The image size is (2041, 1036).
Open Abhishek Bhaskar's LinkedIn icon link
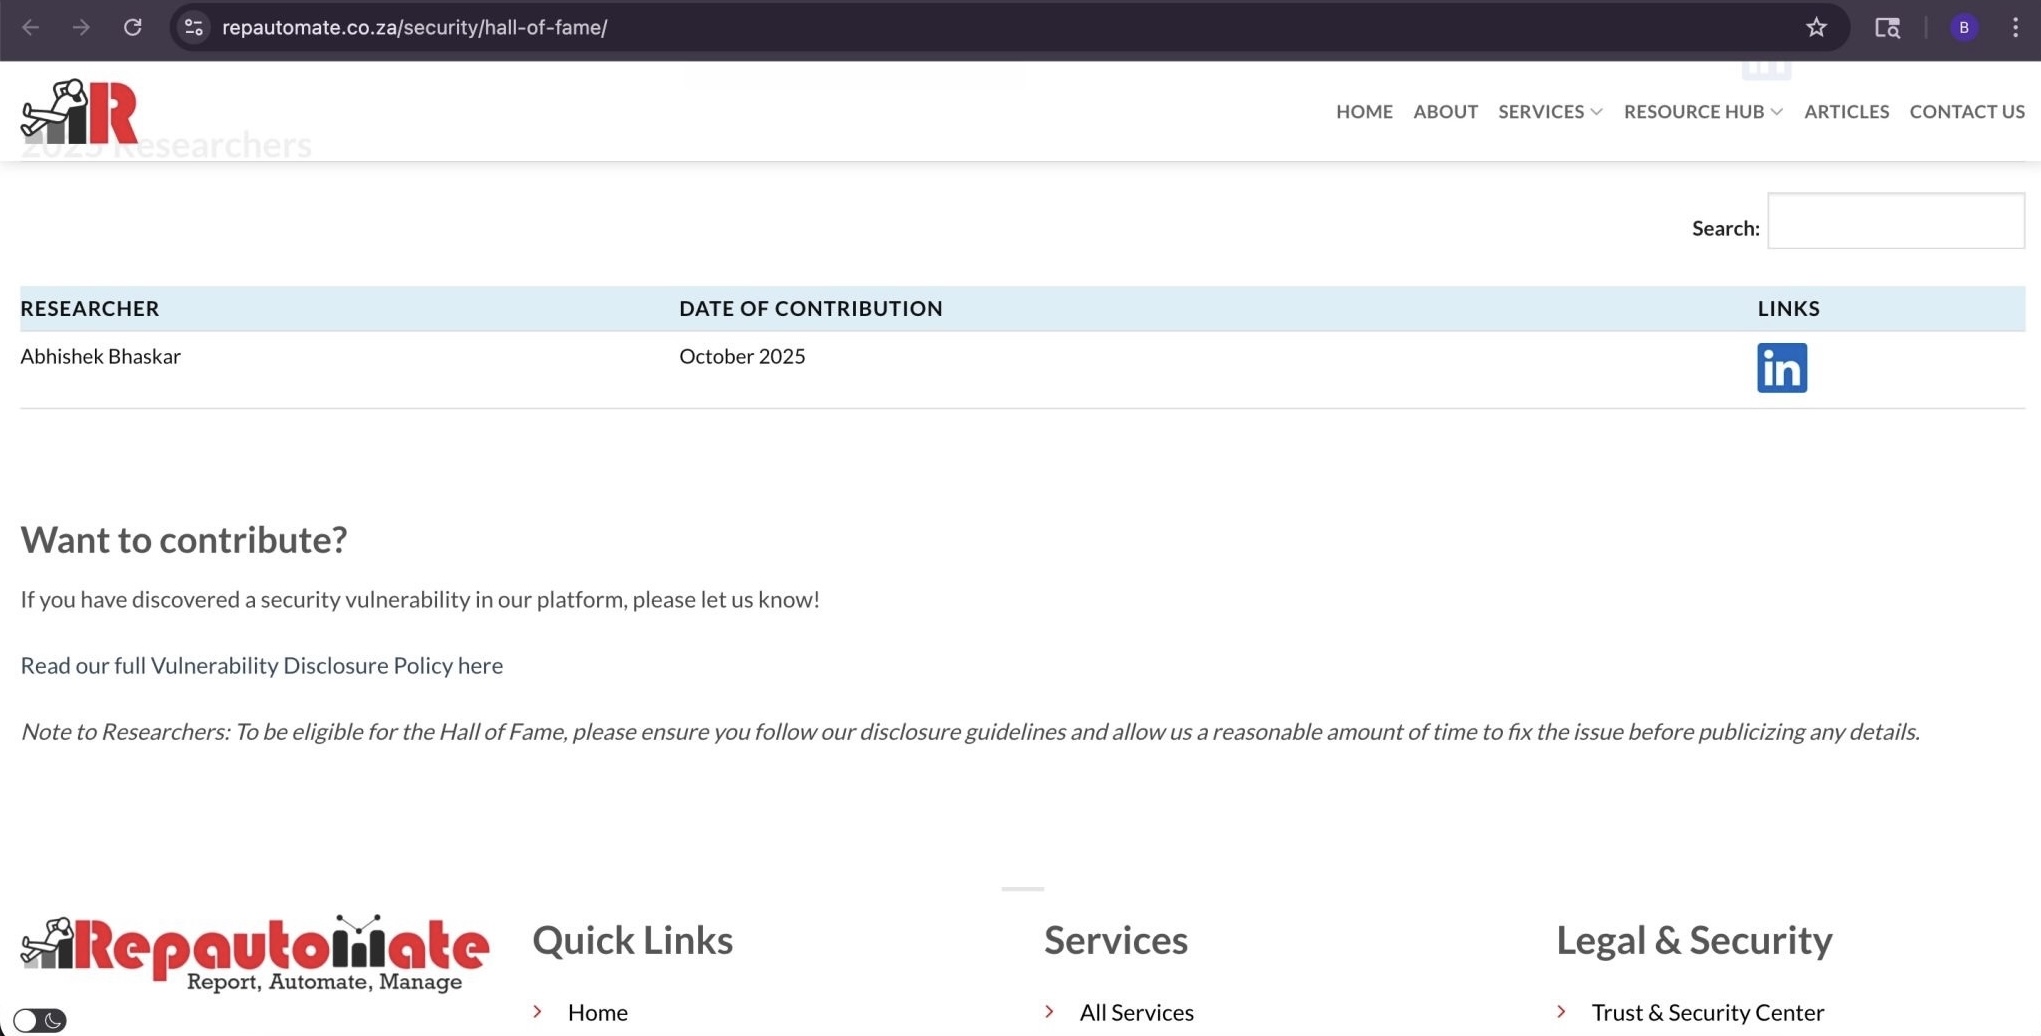pos(1782,368)
